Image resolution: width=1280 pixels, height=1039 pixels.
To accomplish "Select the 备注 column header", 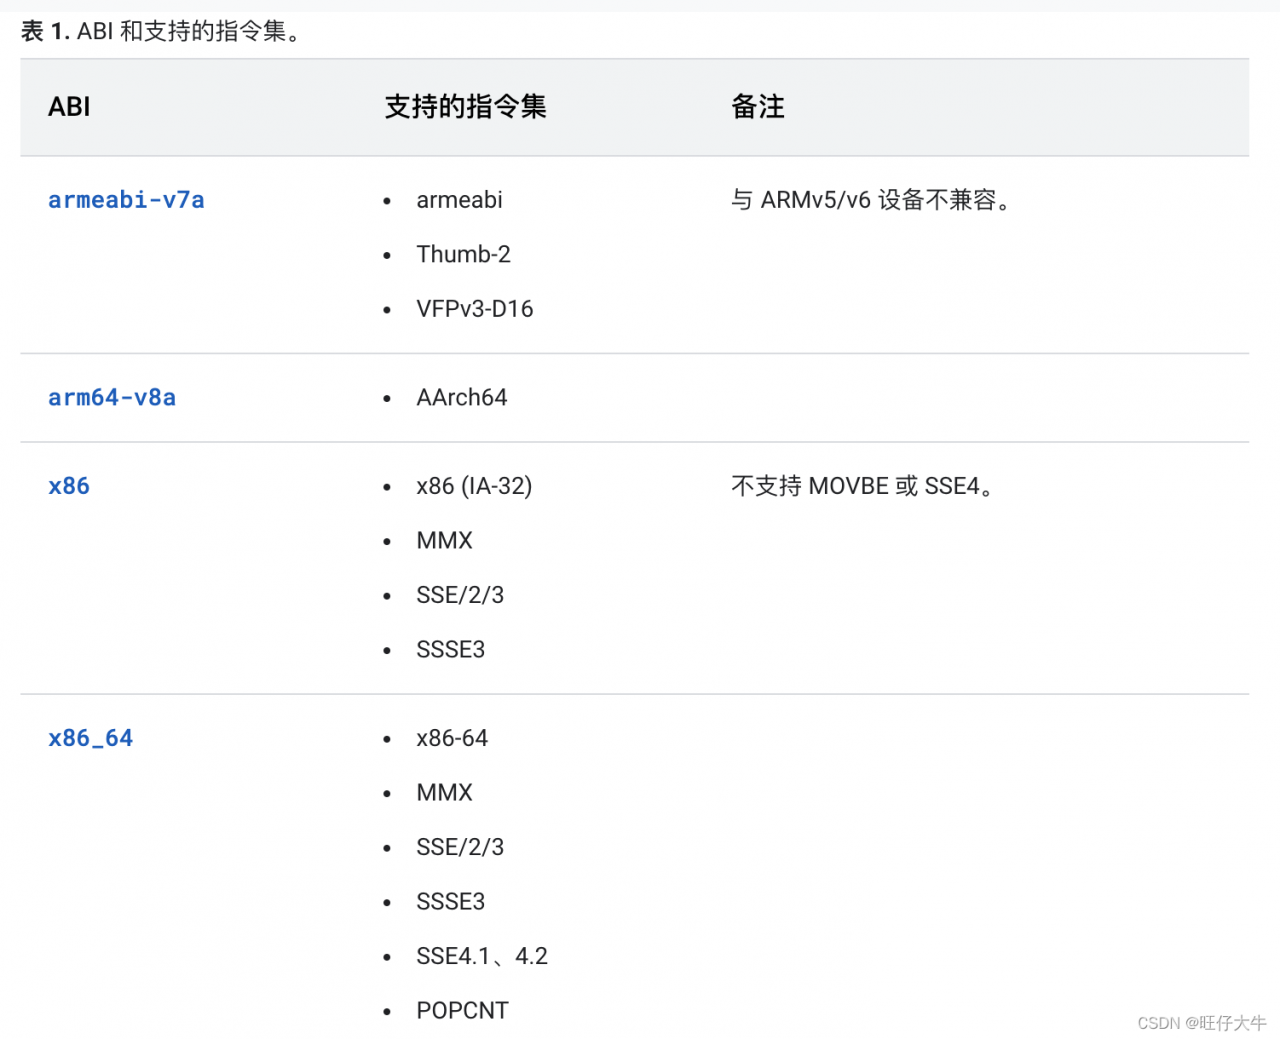I will (x=758, y=107).
